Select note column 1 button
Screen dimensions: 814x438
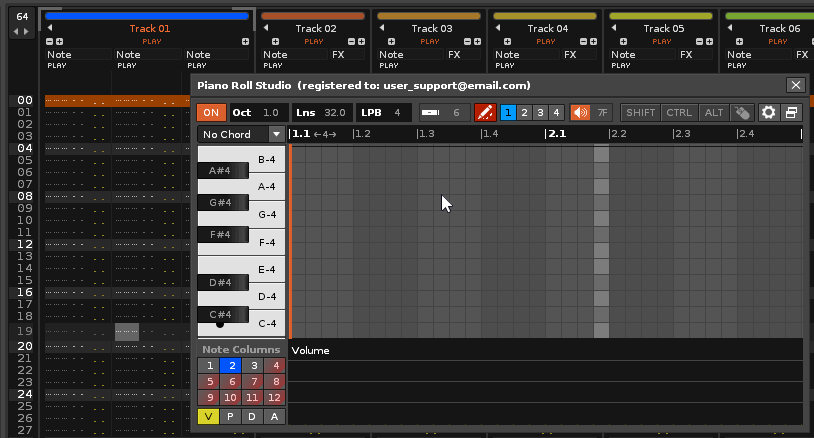(208, 366)
